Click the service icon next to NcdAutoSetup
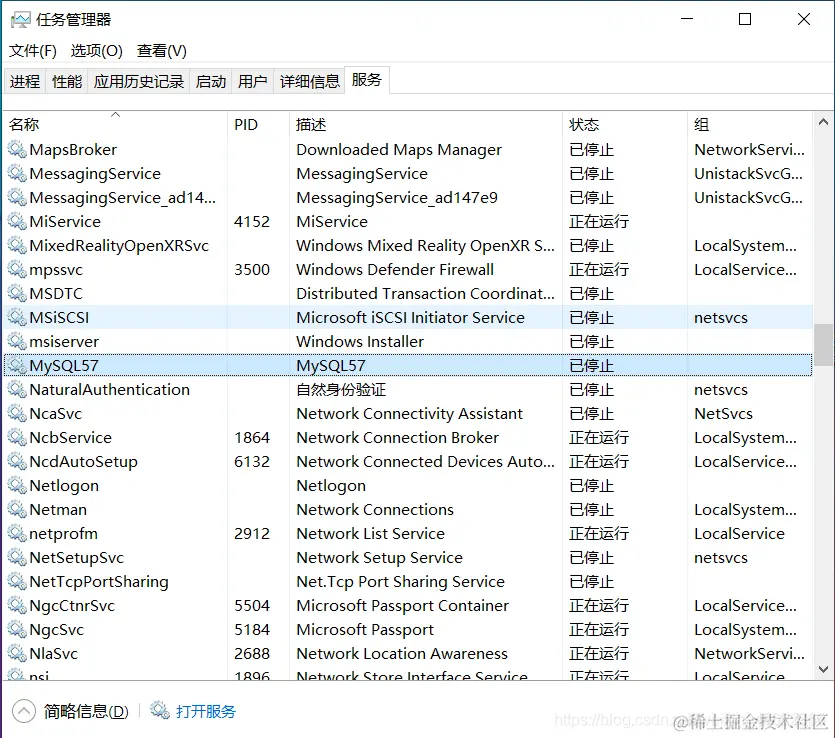The height and width of the screenshot is (738, 835). (17, 461)
